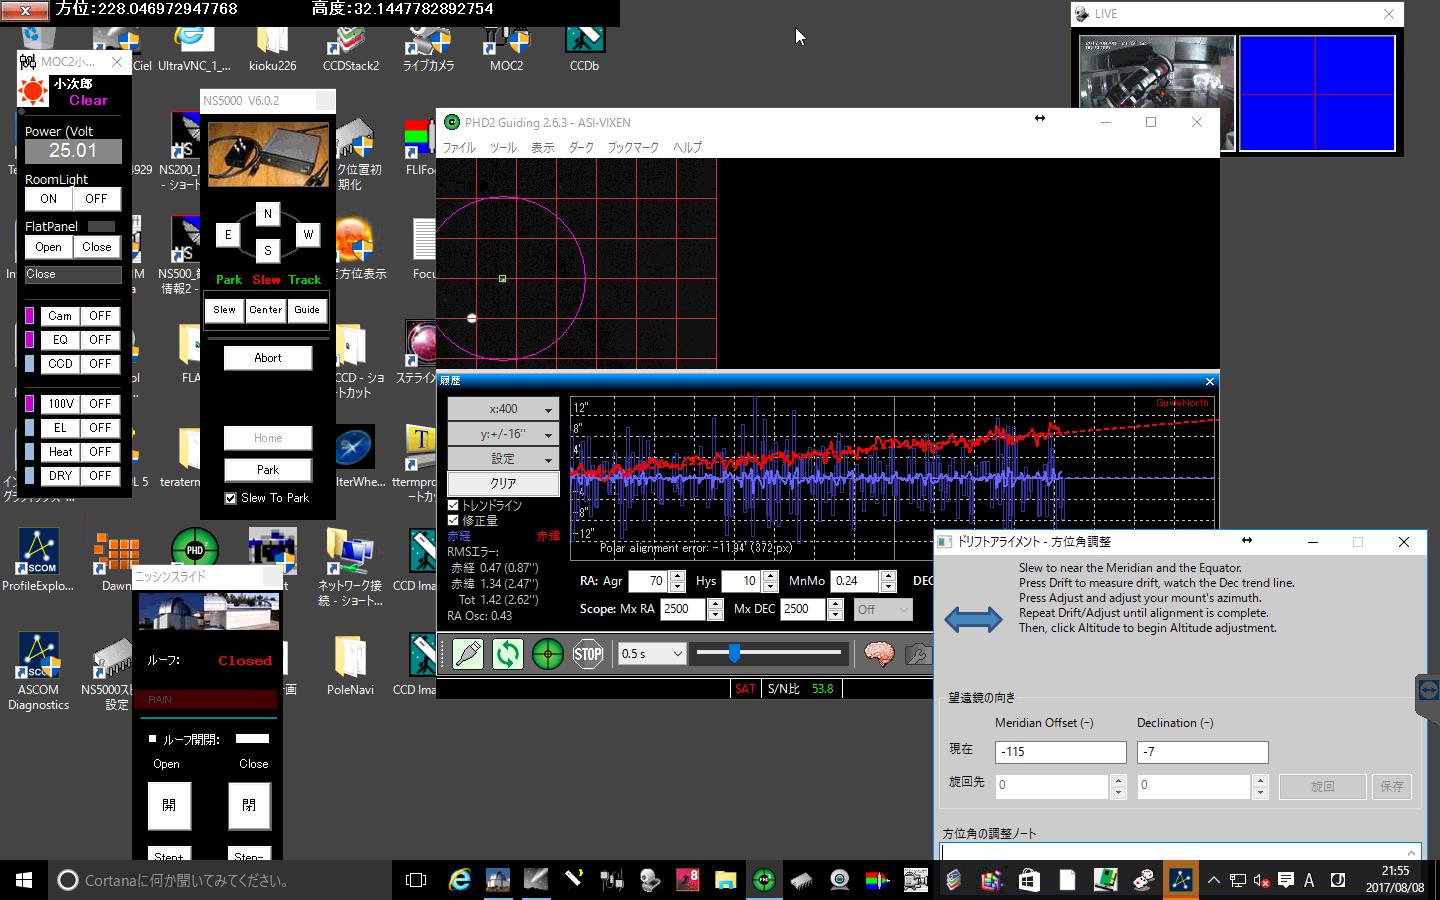Click FlatPanel Open button
The width and height of the screenshot is (1440, 900).
pos(48,247)
